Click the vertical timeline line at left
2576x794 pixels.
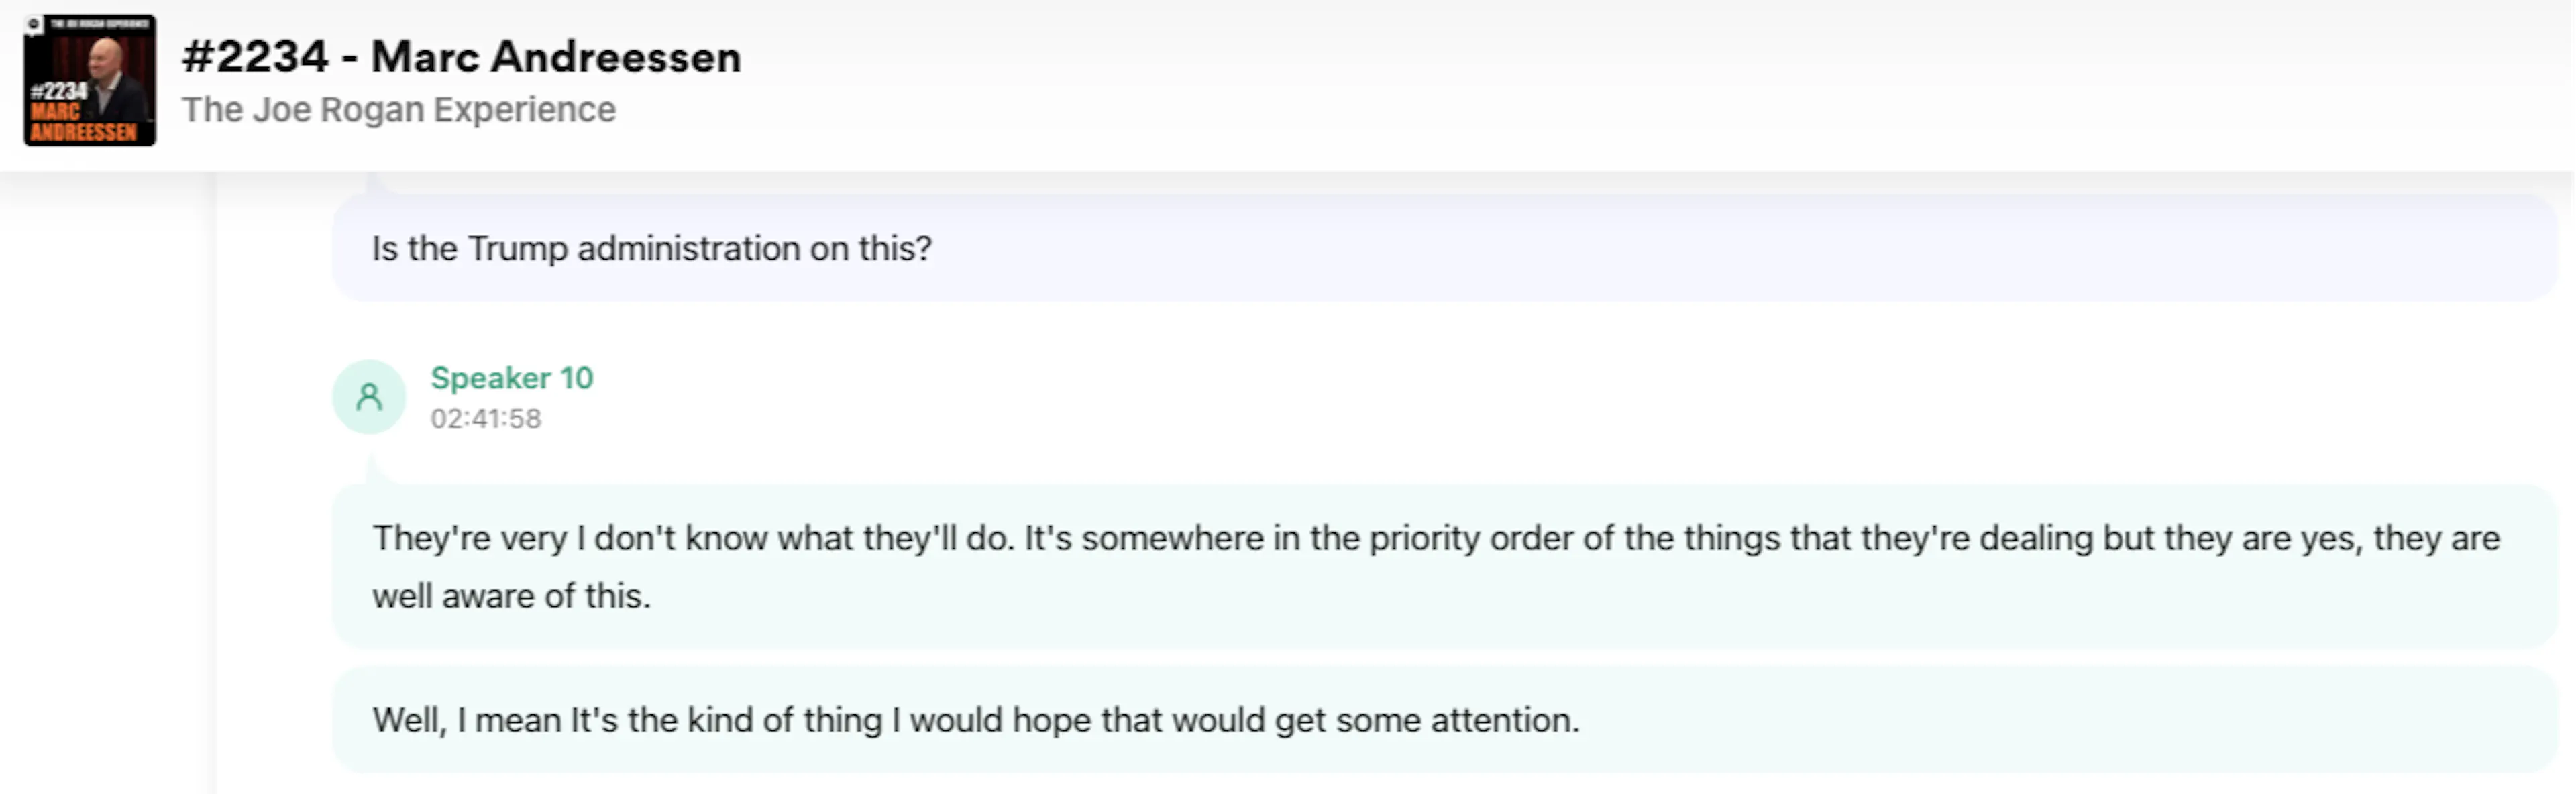click(212, 480)
